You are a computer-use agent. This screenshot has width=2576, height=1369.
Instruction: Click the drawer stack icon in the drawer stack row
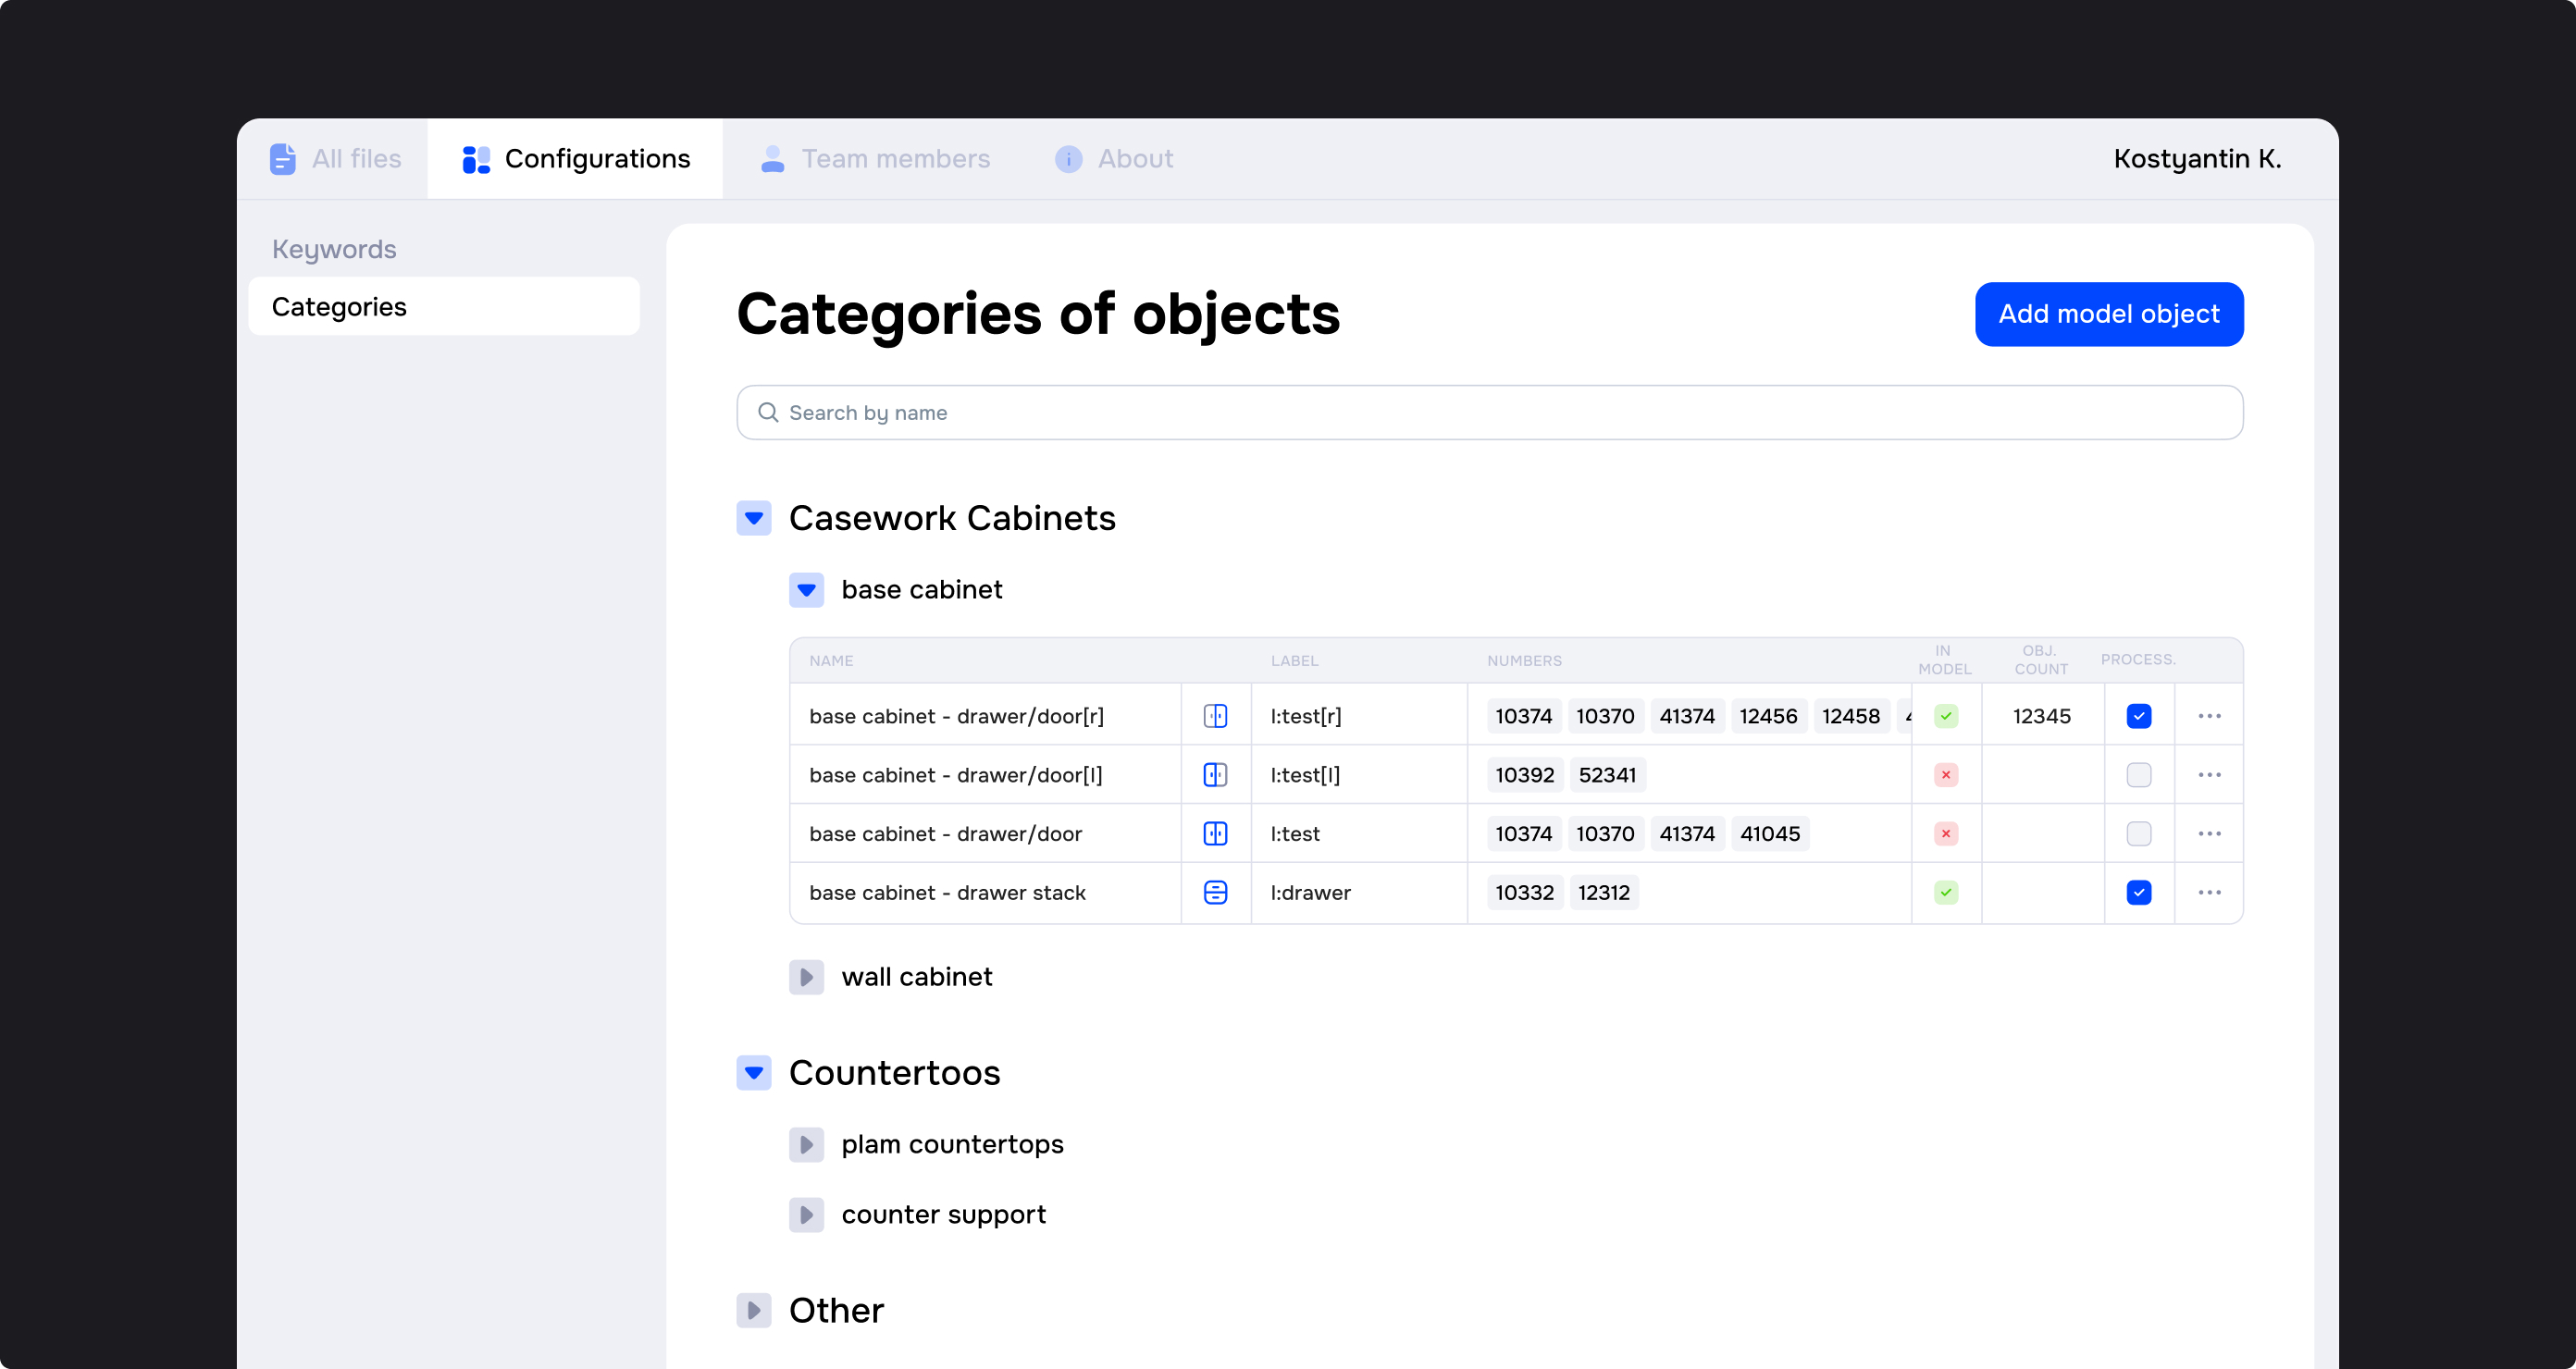point(1216,892)
